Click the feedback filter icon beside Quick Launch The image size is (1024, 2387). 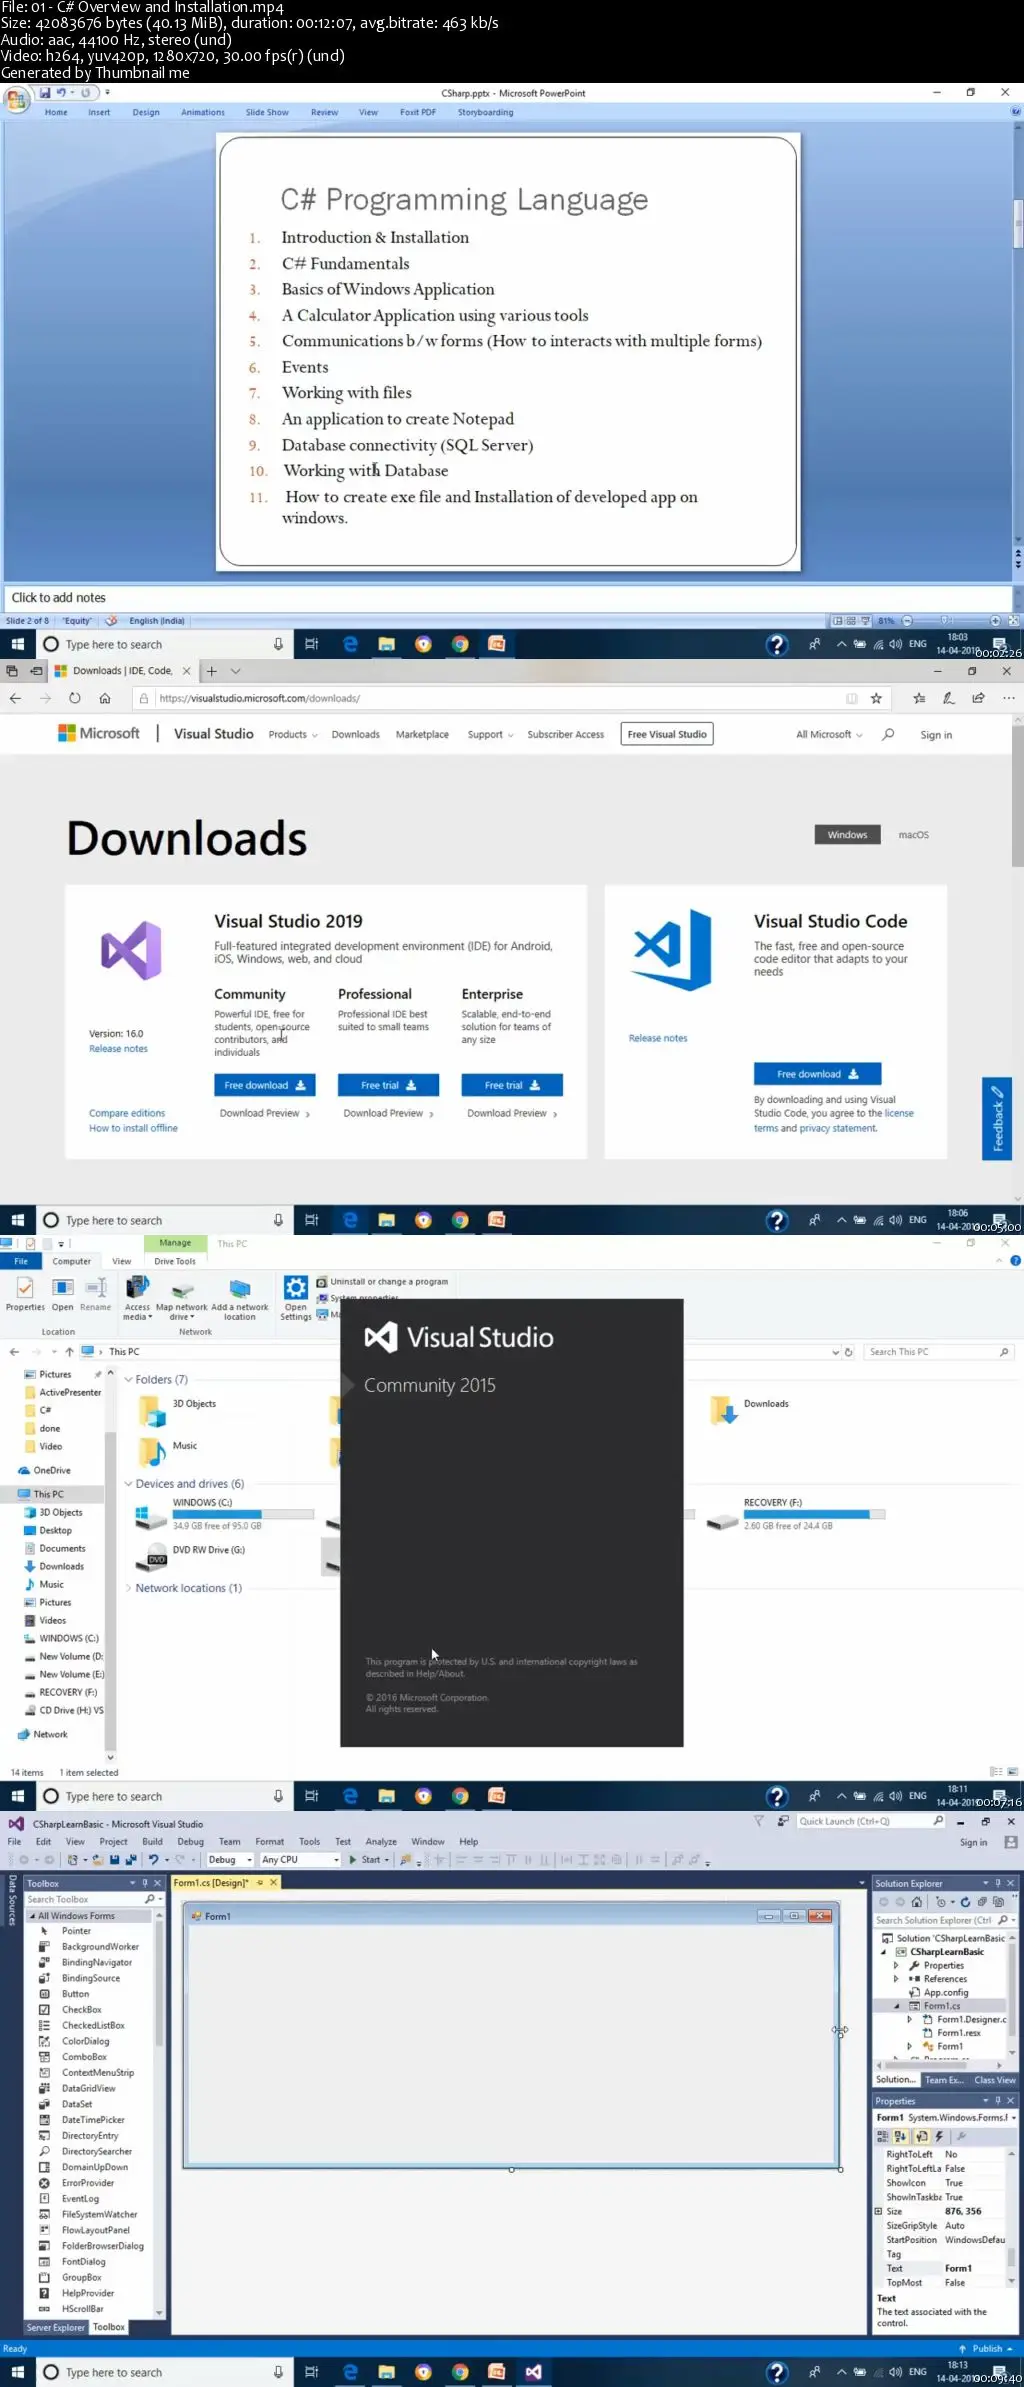pyautogui.click(x=759, y=1821)
